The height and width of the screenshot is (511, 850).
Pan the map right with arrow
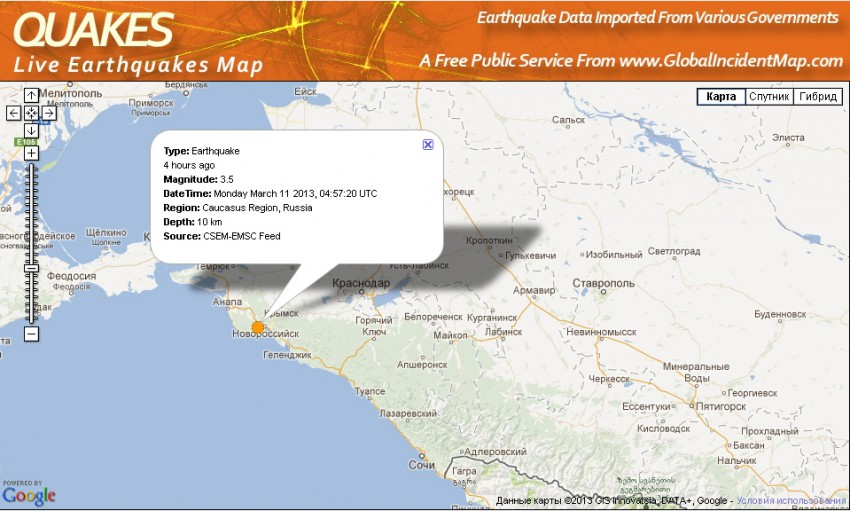pyautogui.click(x=48, y=113)
